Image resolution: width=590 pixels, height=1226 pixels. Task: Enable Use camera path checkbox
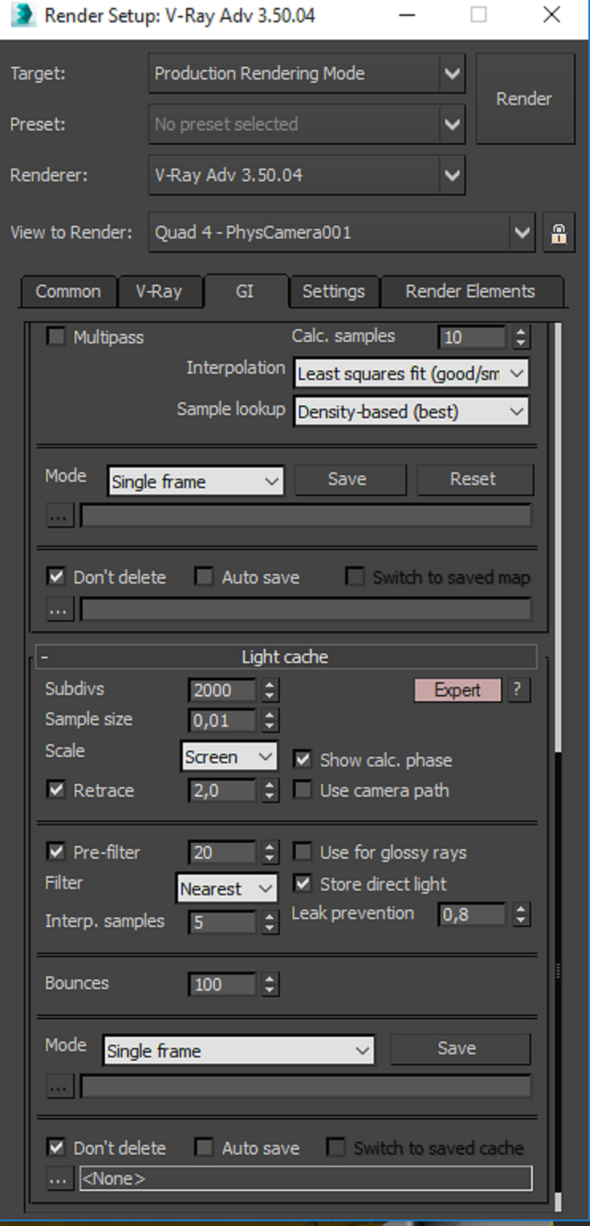pyautogui.click(x=303, y=790)
